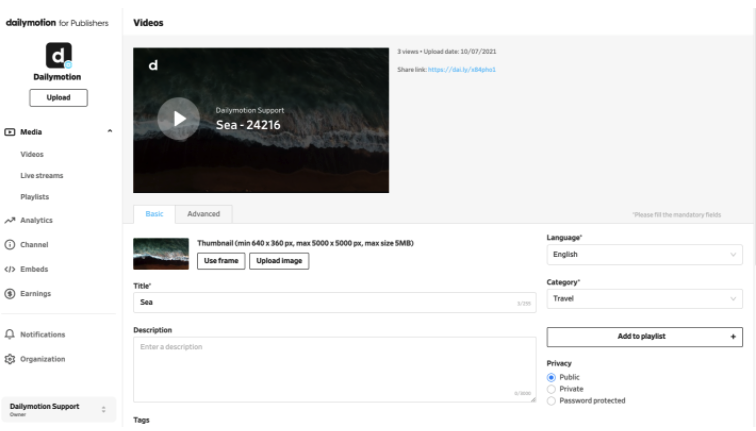Select the Private privacy option
The height and width of the screenshot is (431, 756).
tap(551, 389)
